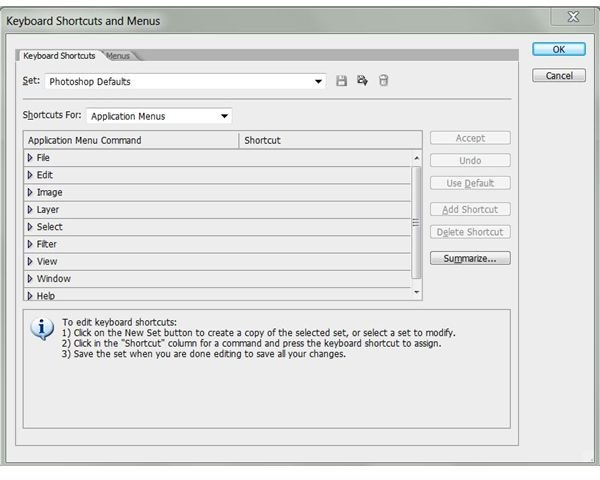Open the Summarize... button

[470, 258]
